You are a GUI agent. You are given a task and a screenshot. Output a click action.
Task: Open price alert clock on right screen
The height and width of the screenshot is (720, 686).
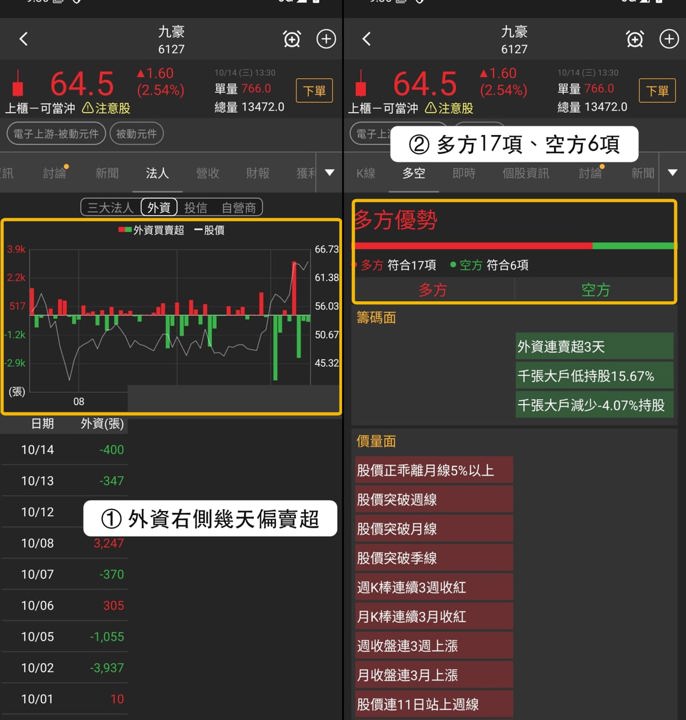(x=635, y=39)
